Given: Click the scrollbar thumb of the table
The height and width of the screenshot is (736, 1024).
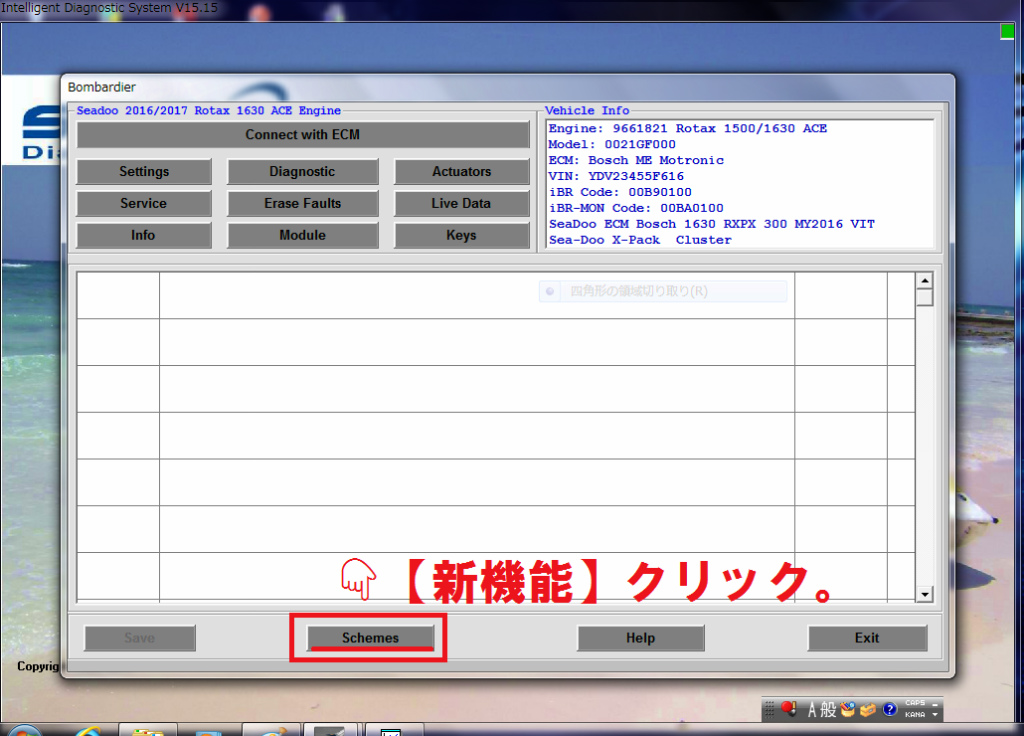Looking at the screenshot, I should click(x=924, y=298).
